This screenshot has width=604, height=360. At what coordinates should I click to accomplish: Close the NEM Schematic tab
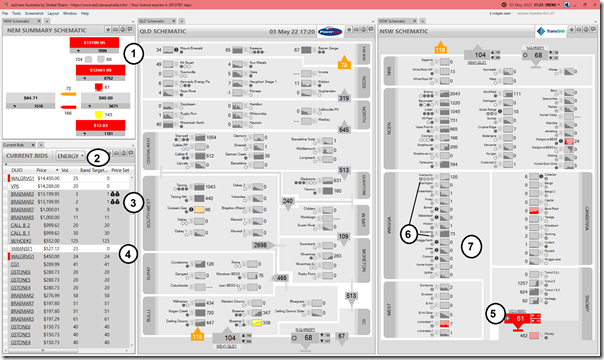39,21
